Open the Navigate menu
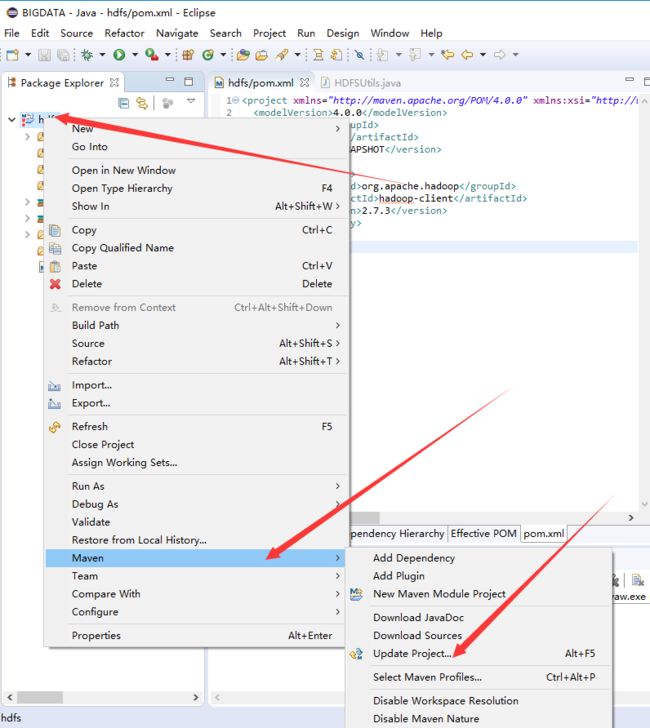Viewport: 650px width, 728px height. coord(177,33)
